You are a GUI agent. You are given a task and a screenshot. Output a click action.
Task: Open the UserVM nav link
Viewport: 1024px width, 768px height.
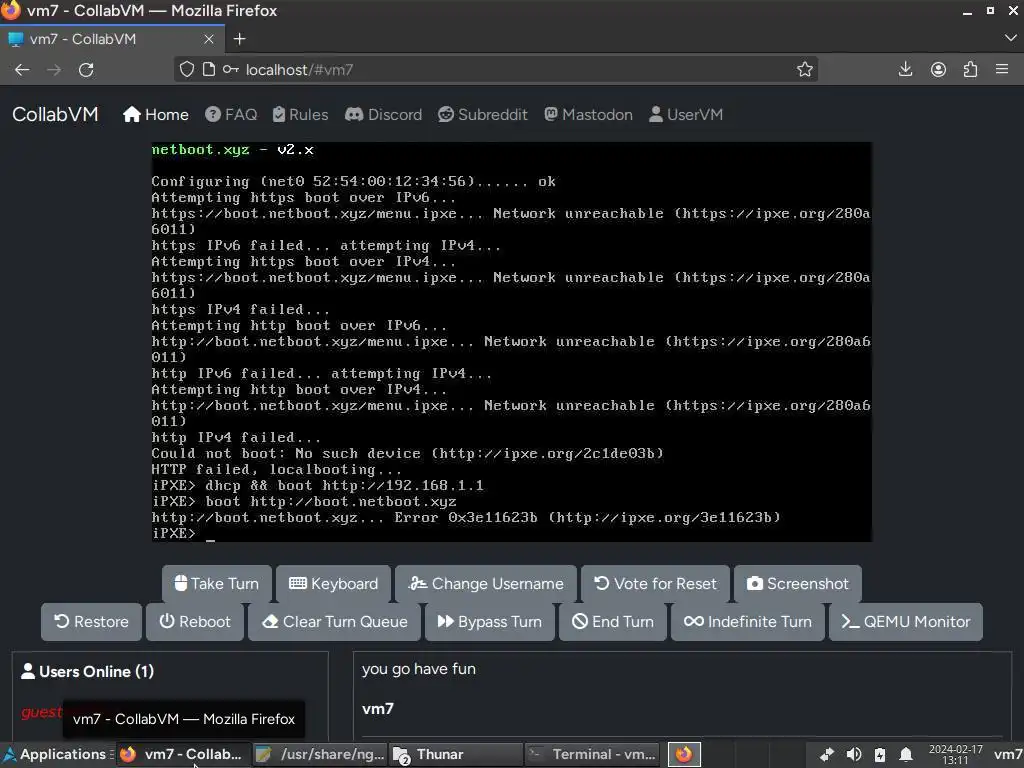[x=686, y=115]
